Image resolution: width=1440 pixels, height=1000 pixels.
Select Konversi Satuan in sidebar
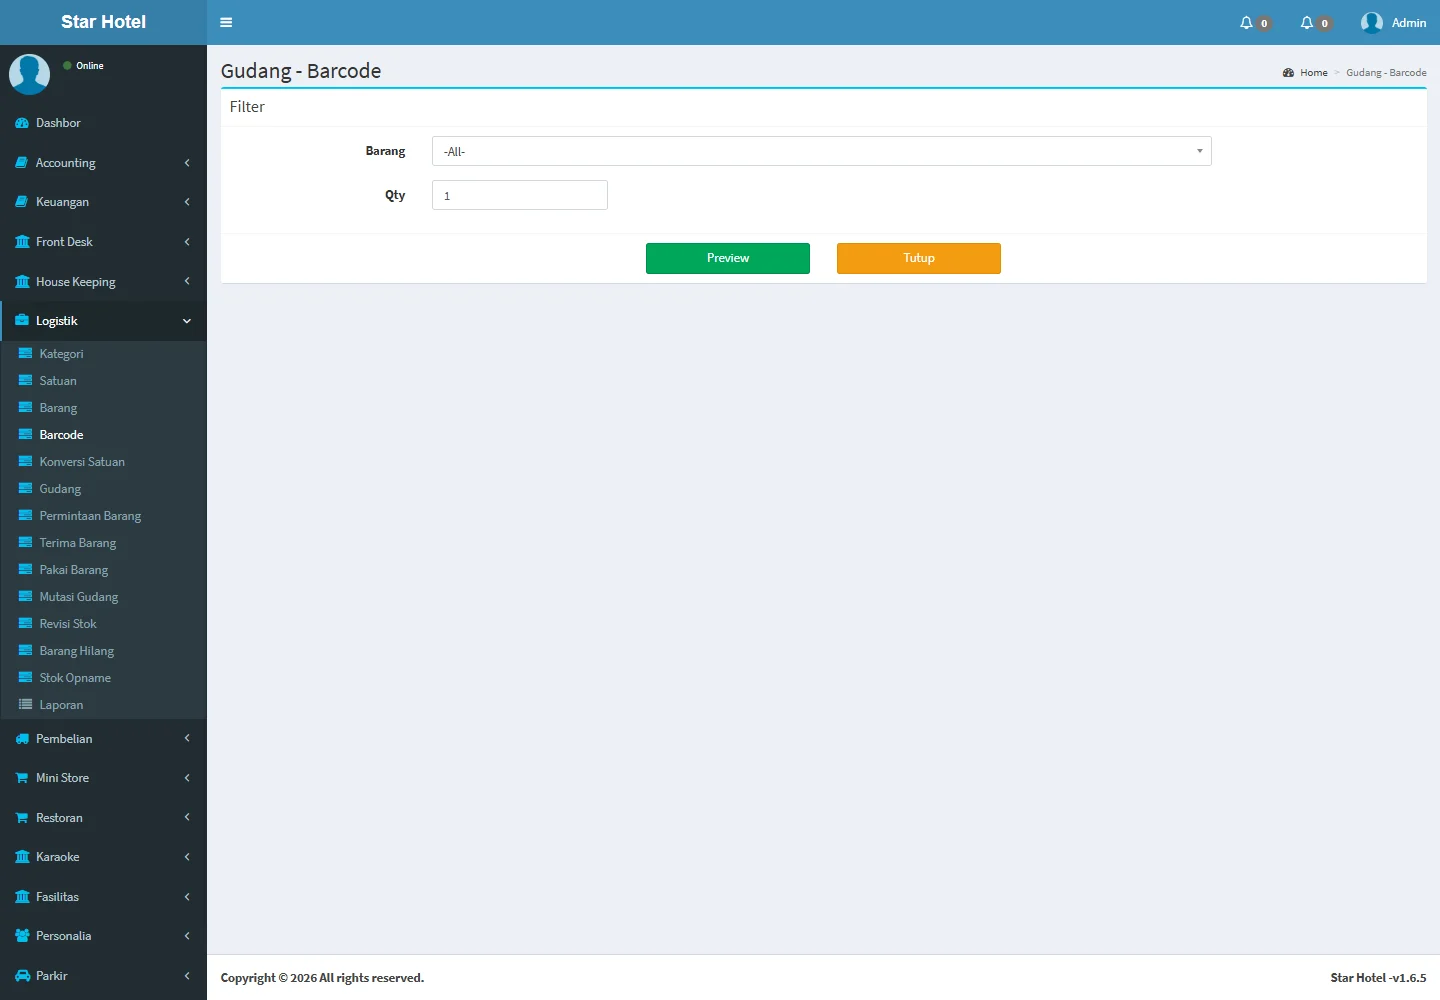point(82,462)
